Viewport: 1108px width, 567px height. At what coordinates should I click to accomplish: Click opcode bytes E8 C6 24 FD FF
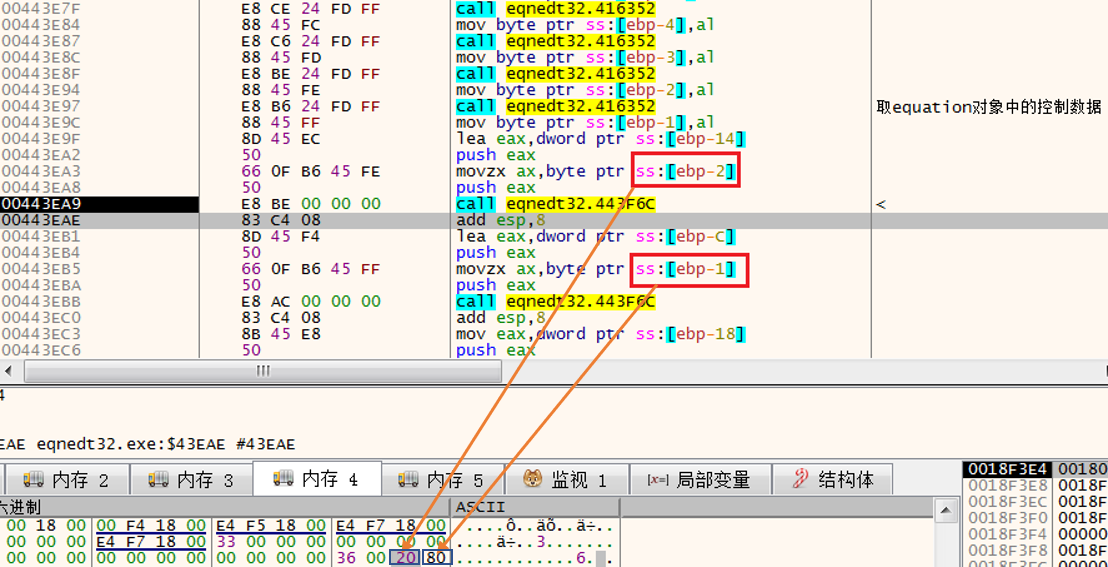tap(311, 41)
